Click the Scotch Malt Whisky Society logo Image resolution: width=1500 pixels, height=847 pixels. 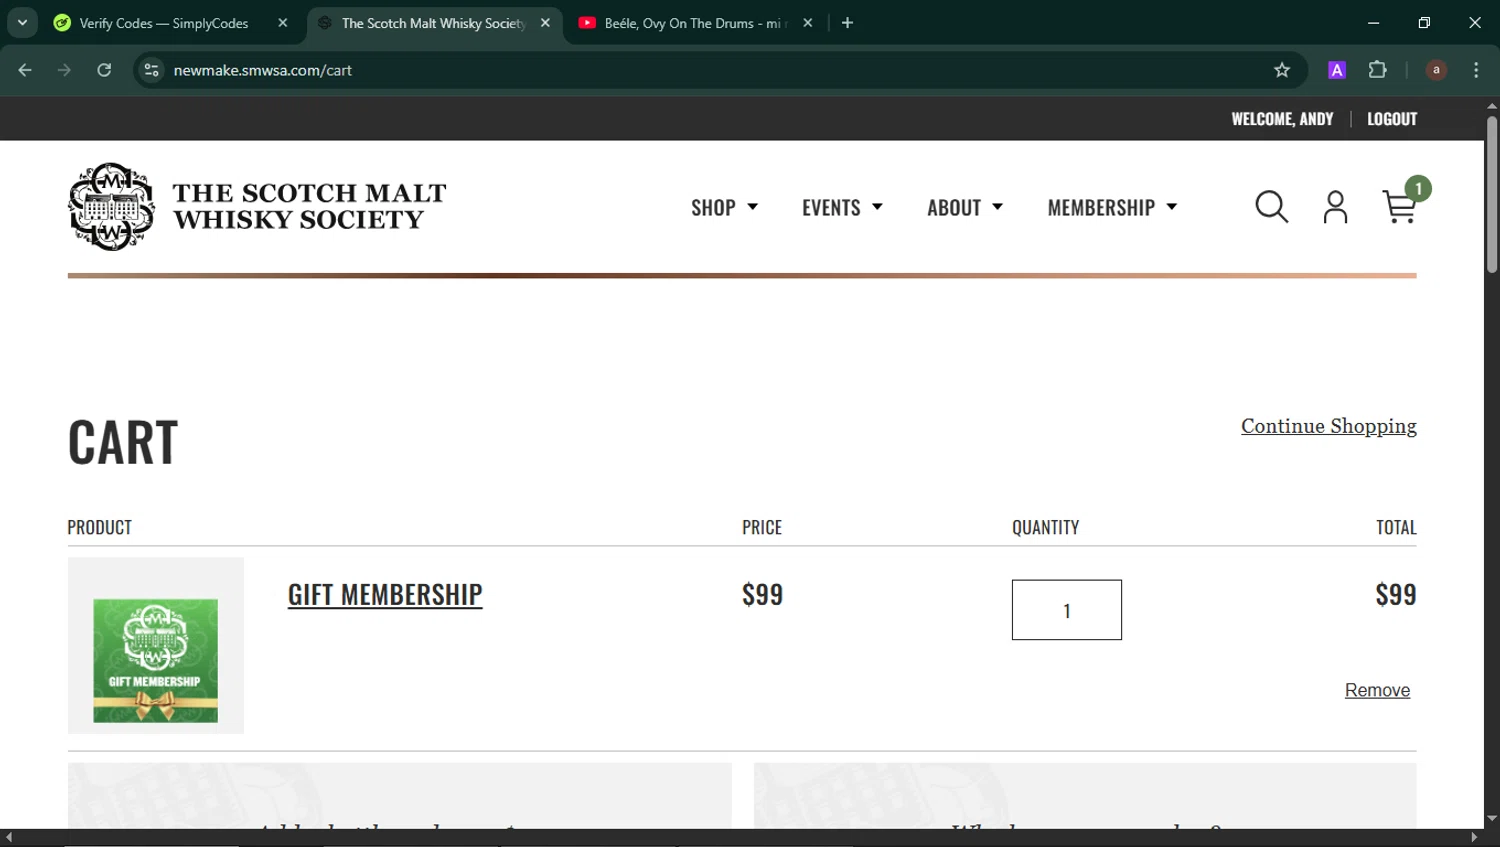point(257,207)
